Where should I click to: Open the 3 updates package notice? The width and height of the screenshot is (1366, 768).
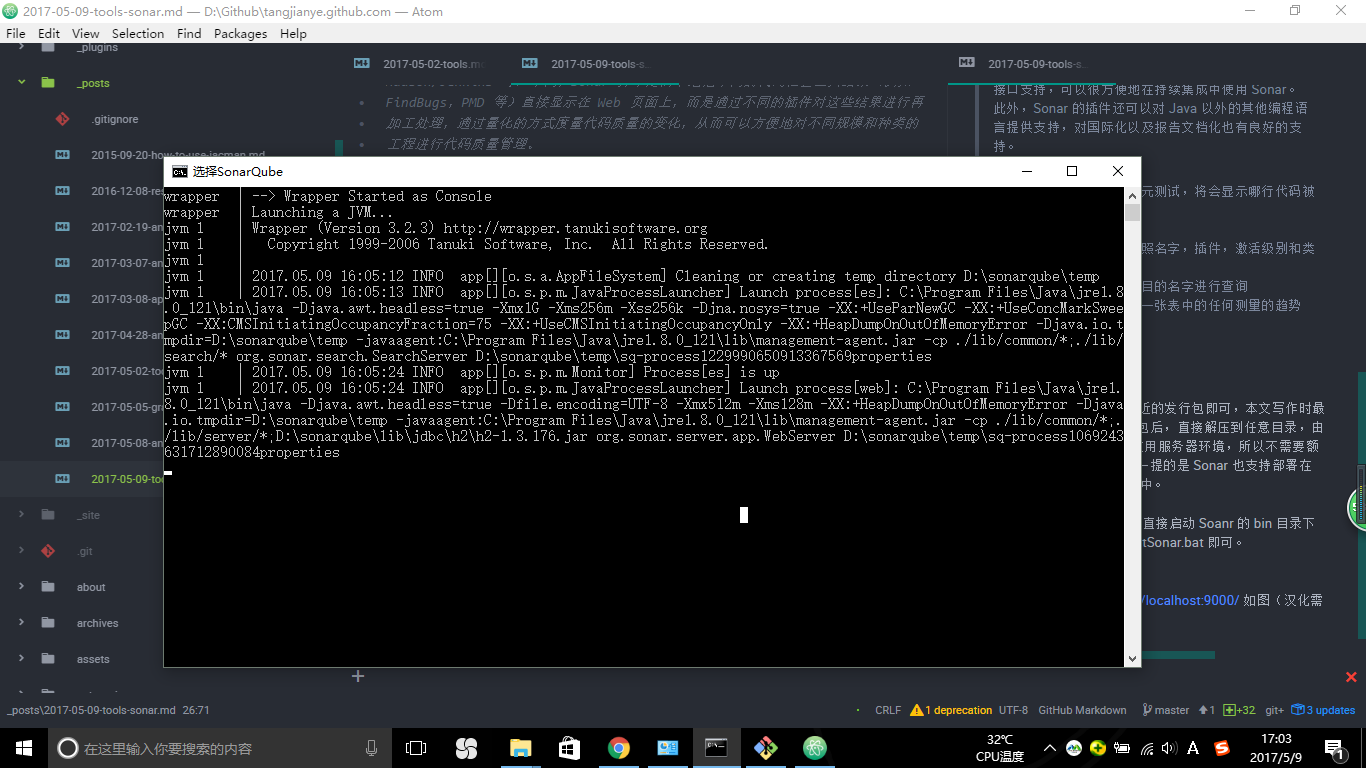(1324, 710)
